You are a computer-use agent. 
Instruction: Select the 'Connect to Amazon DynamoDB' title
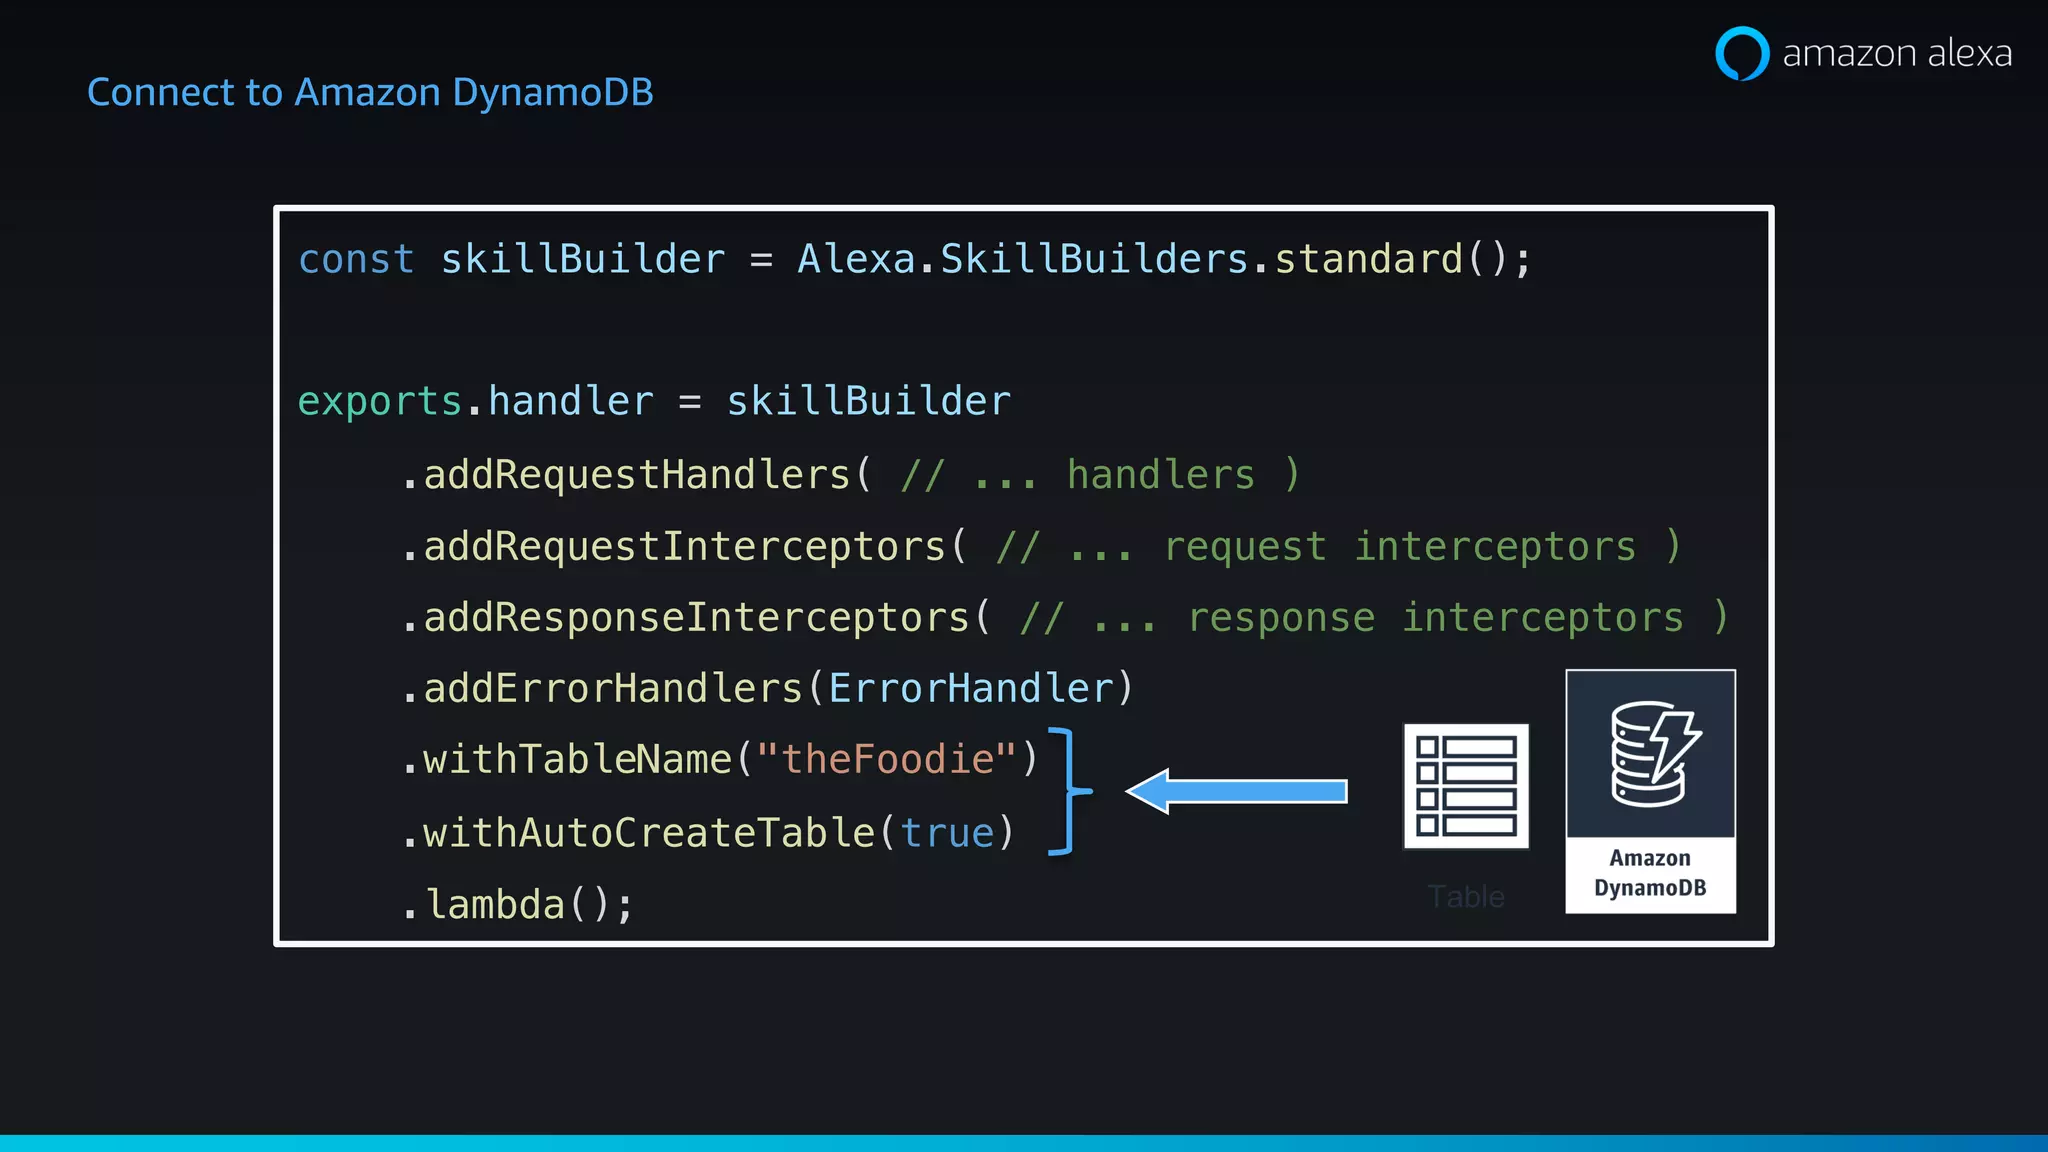click(370, 92)
